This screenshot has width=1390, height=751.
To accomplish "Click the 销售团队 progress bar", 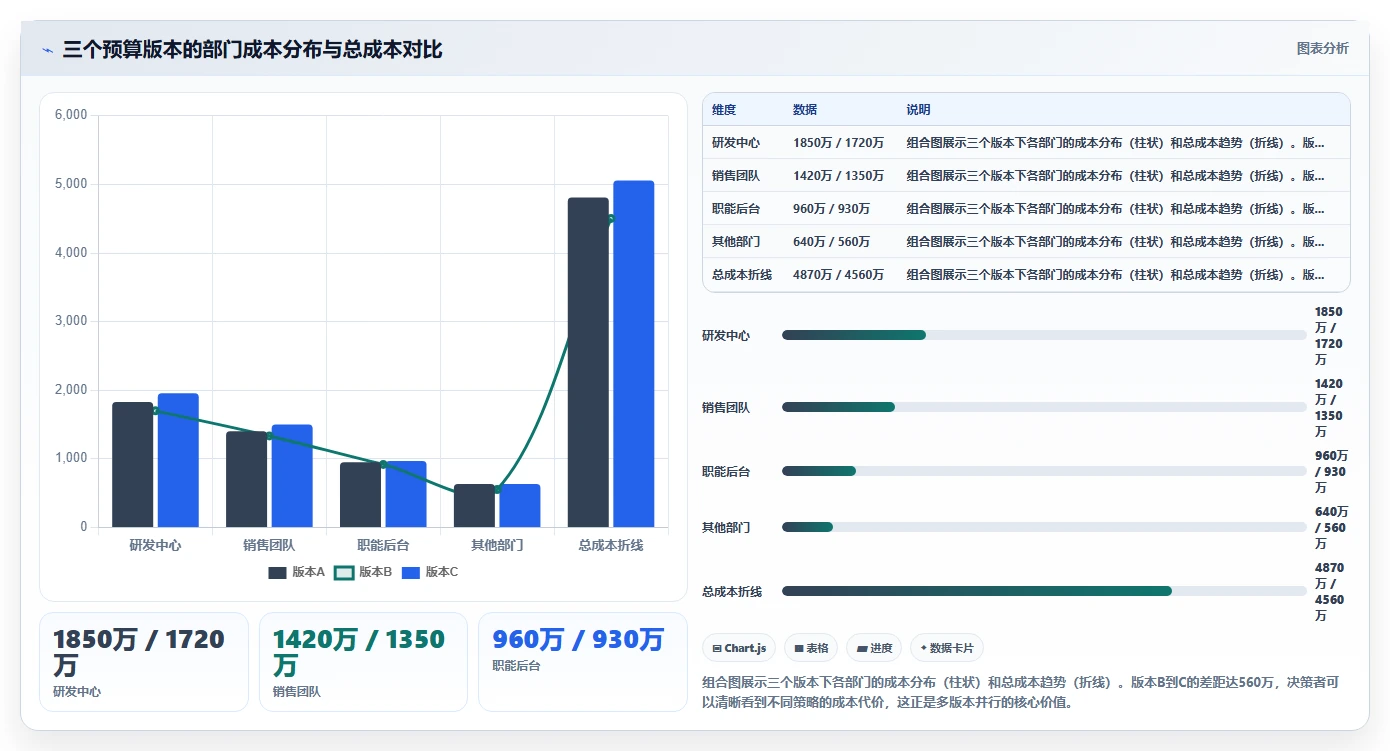I will coord(1044,407).
